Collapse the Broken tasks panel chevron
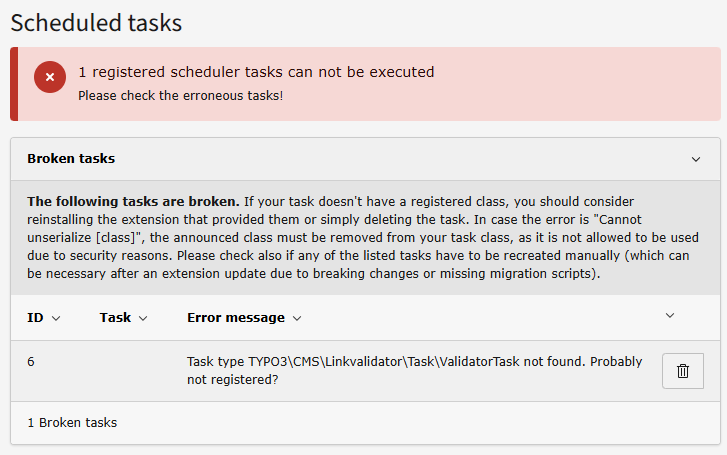727x455 pixels. click(696, 159)
